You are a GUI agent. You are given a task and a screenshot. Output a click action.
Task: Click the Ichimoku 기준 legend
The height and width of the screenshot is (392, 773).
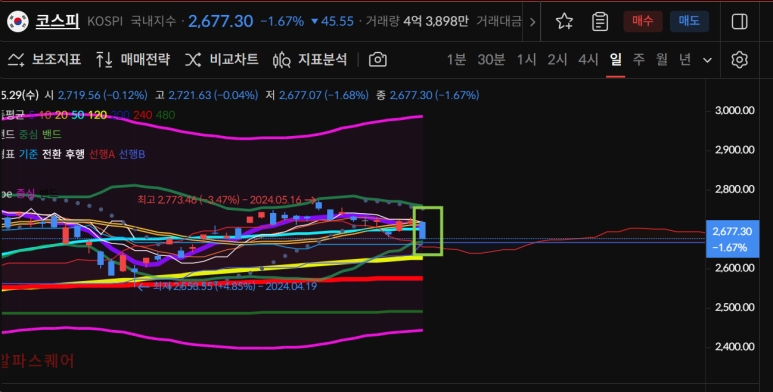(28, 154)
